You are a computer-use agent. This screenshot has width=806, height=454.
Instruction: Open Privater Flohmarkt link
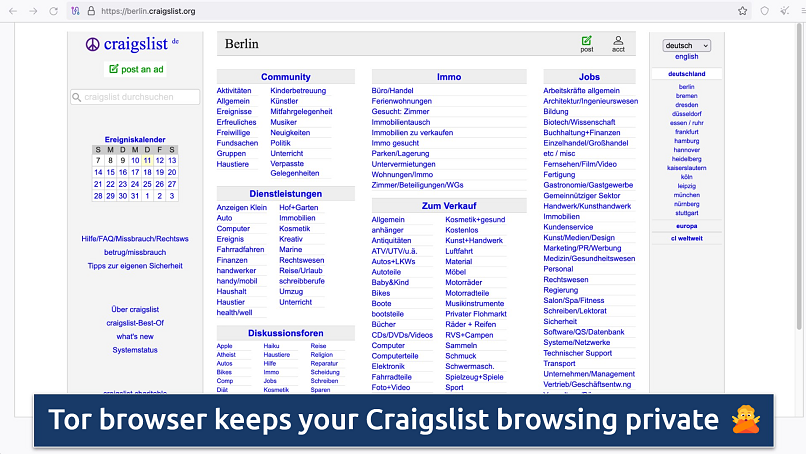coord(475,314)
